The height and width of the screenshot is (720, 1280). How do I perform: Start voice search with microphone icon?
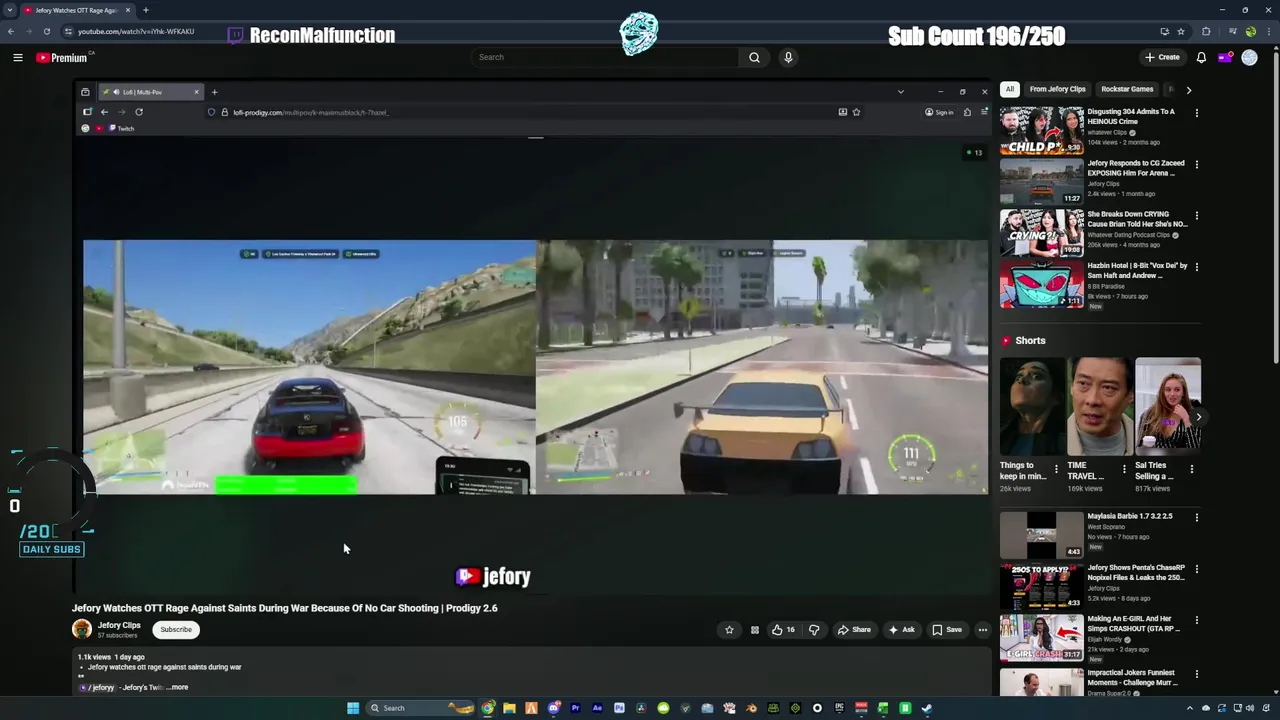click(788, 57)
